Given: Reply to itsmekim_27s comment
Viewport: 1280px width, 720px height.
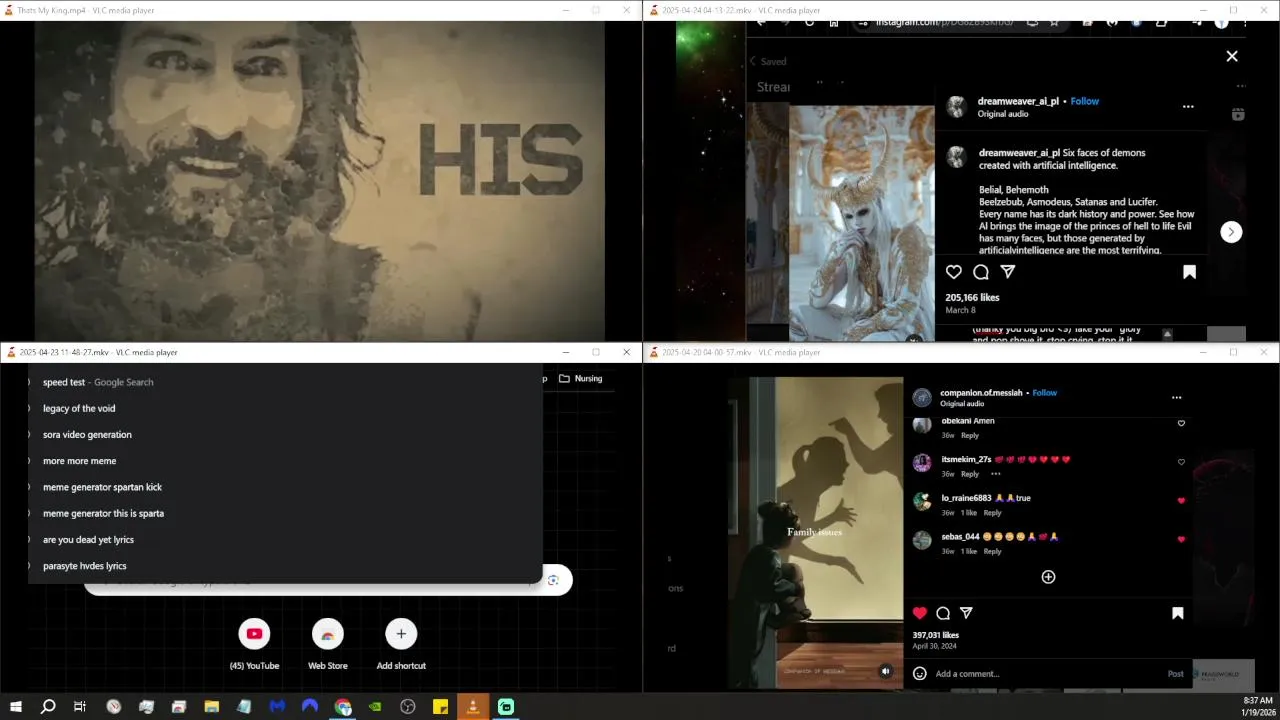Looking at the screenshot, I should (970, 474).
